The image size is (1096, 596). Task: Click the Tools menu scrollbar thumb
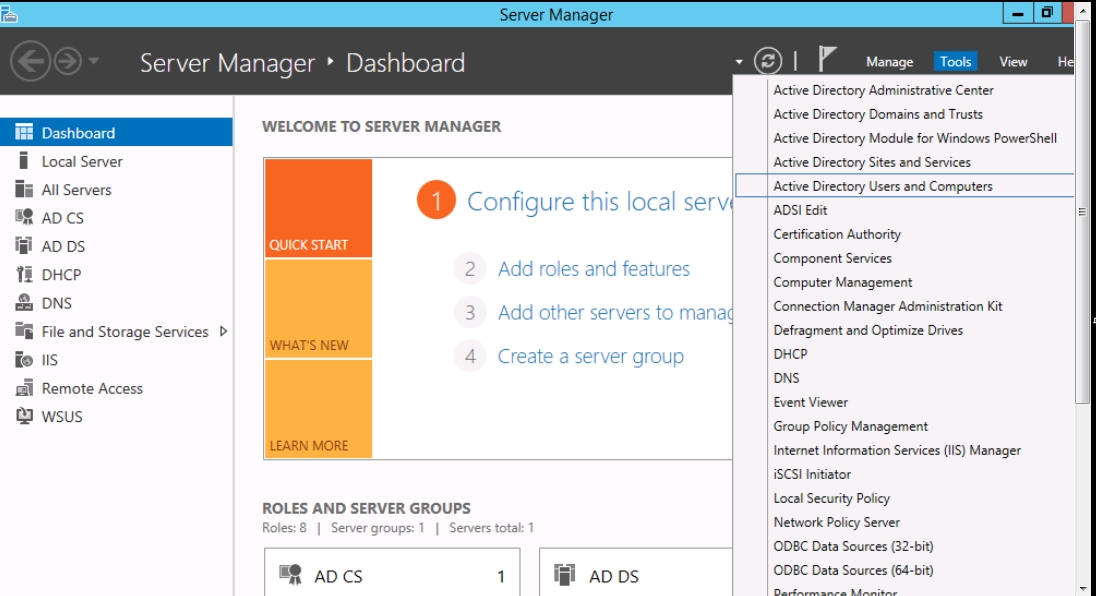pyautogui.click(x=1082, y=212)
